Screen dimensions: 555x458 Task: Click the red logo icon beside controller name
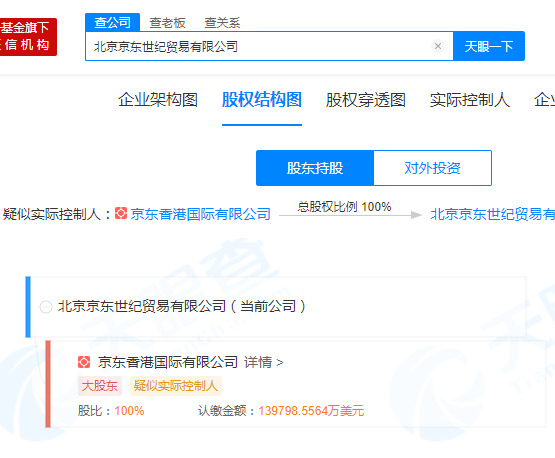pyautogui.click(x=121, y=213)
